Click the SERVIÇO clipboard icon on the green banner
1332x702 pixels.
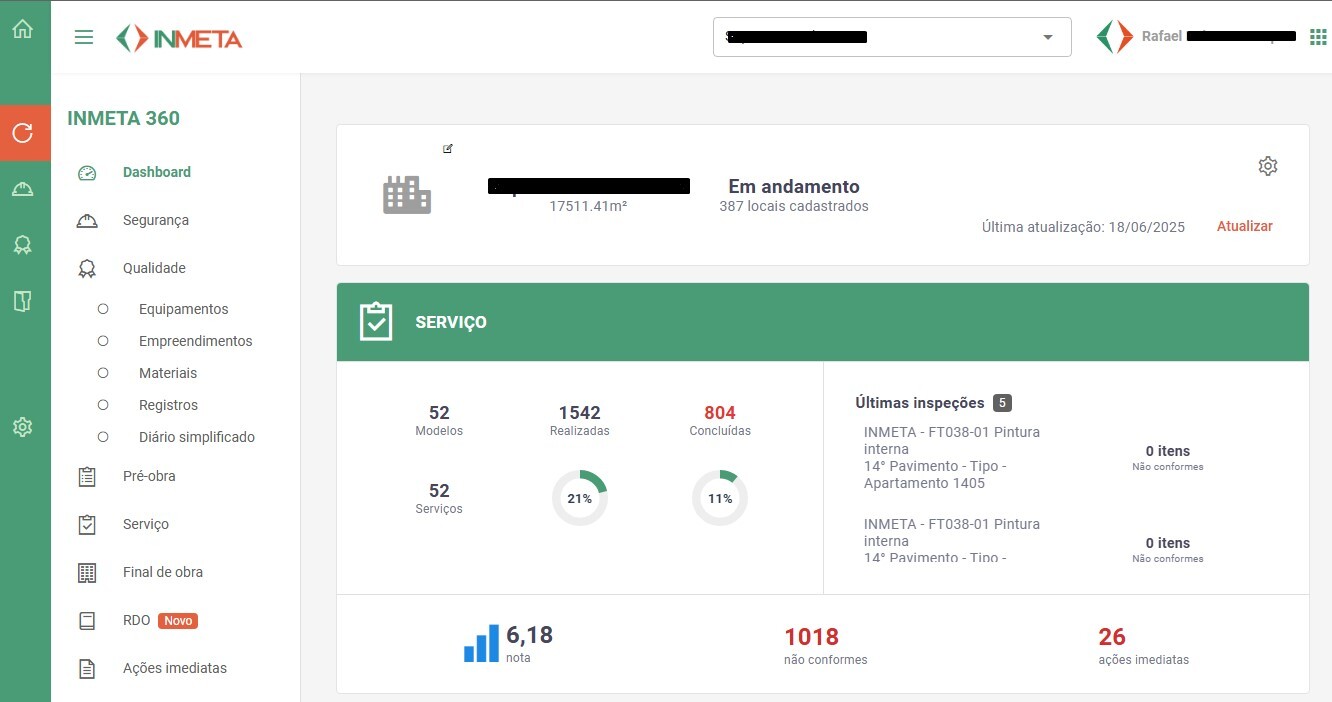pyautogui.click(x=376, y=321)
